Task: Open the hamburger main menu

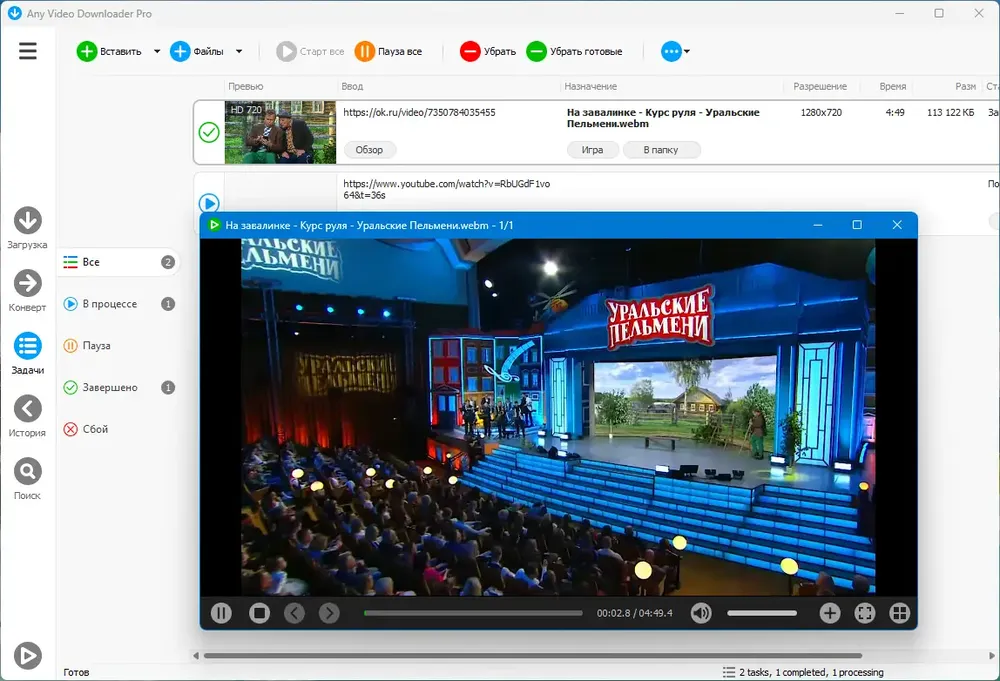Action: [x=27, y=51]
